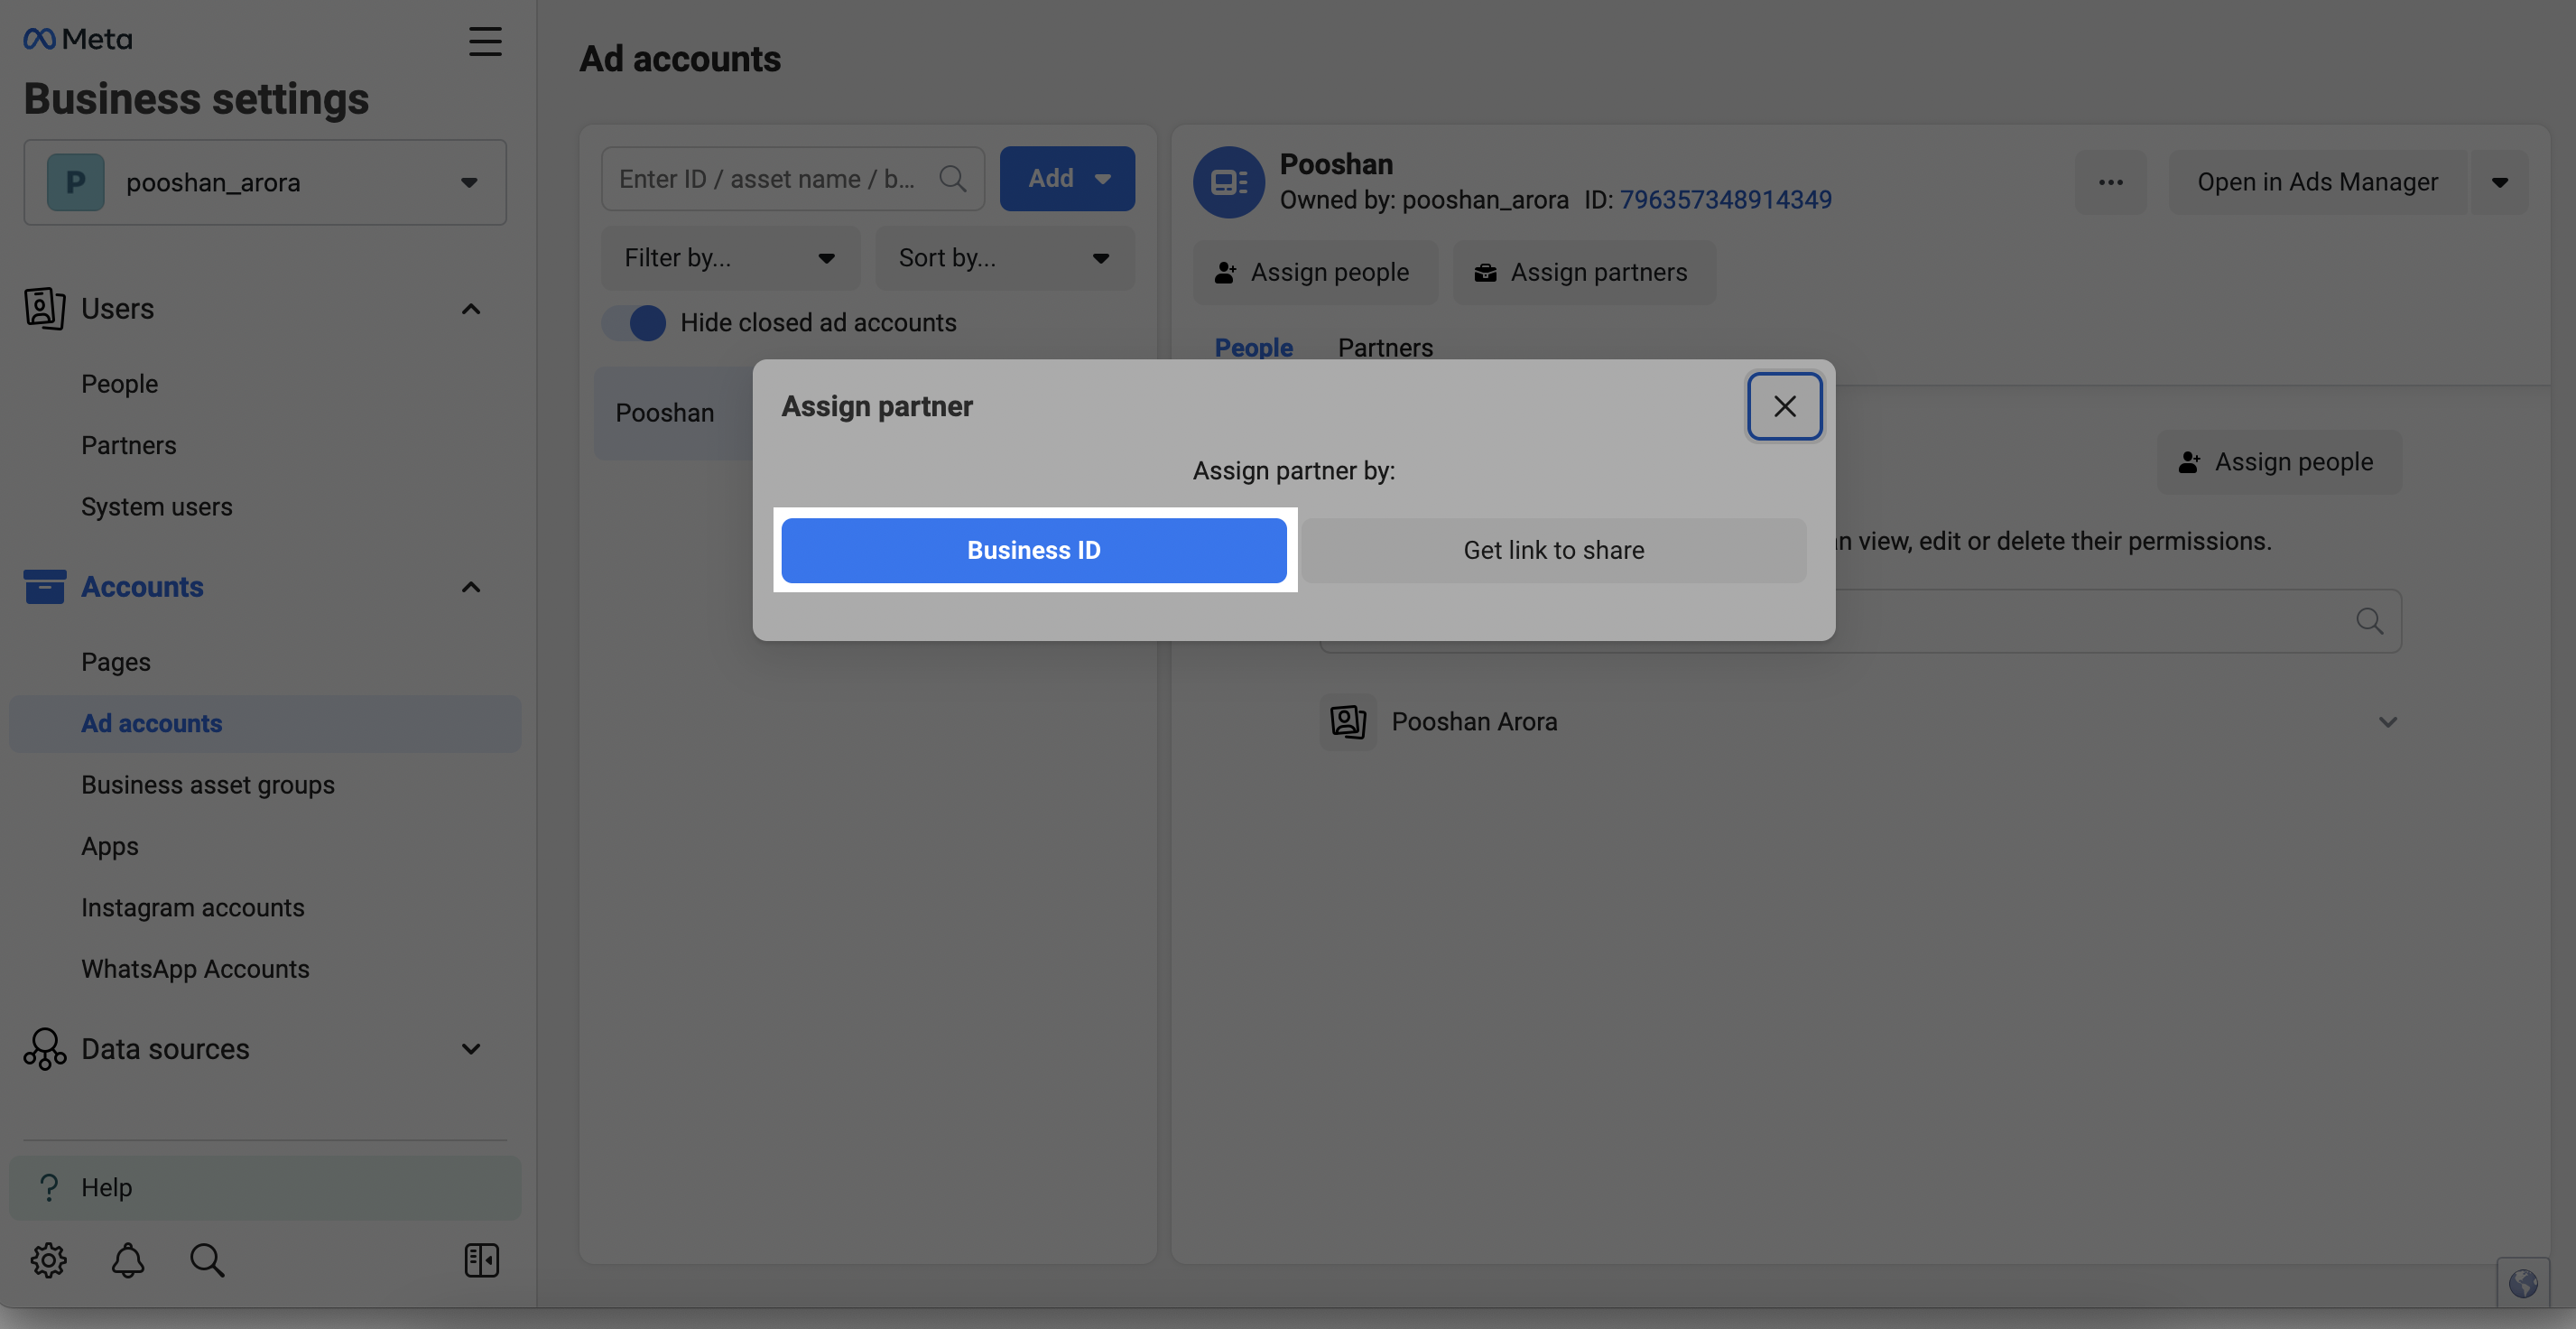Open WhatsApp Accounts in sidebar
Image resolution: width=2576 pixels, height=1329 pixels.
(x=196, y=969)
